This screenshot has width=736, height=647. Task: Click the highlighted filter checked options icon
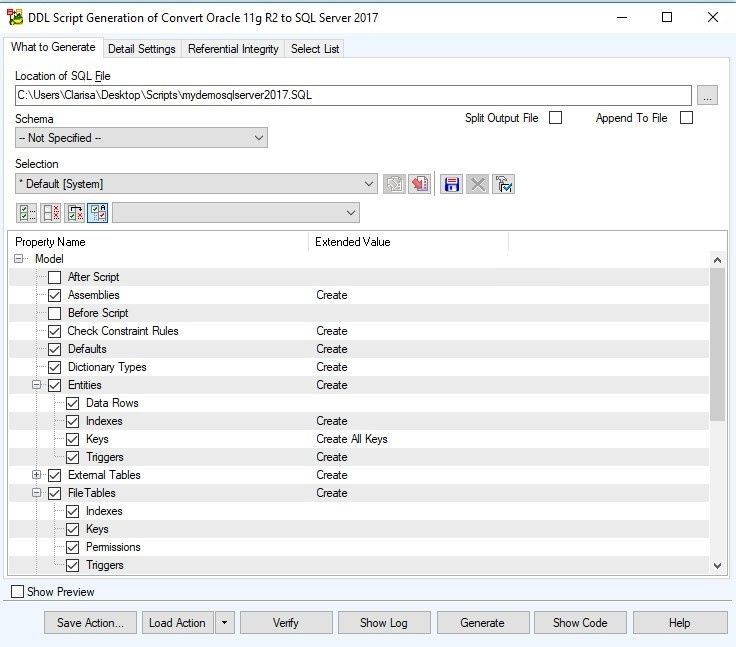pyautogui.click(x=98, y=213)
